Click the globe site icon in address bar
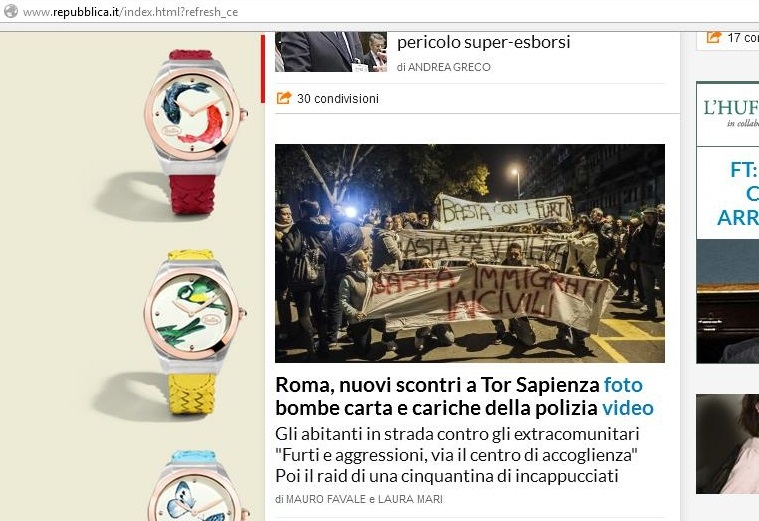Viewport: 759px width, 521px height. (x=11, y=11)
